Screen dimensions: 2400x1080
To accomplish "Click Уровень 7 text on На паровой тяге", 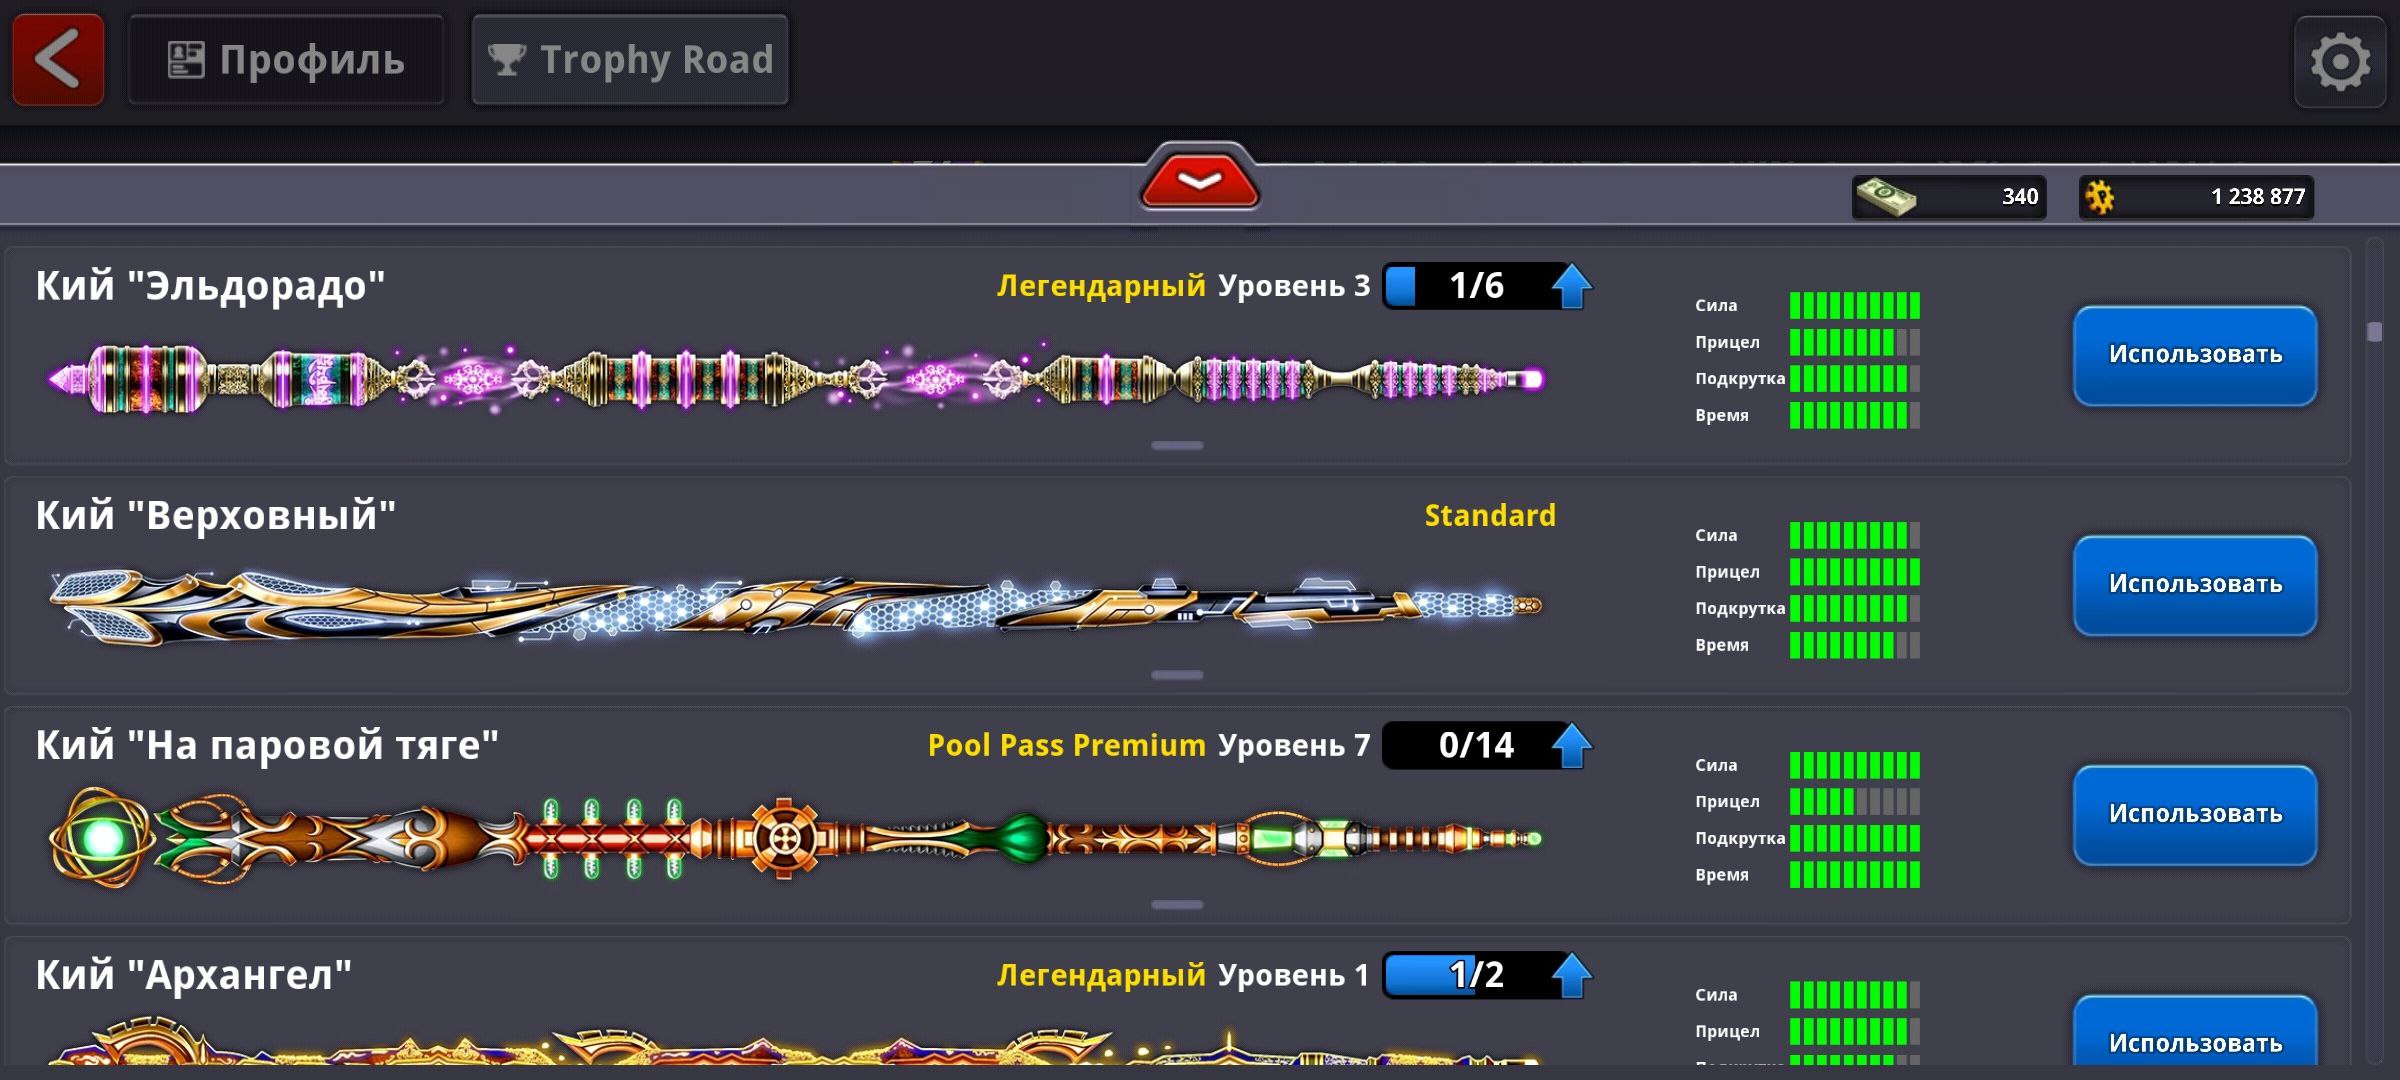I will 1294,747.
